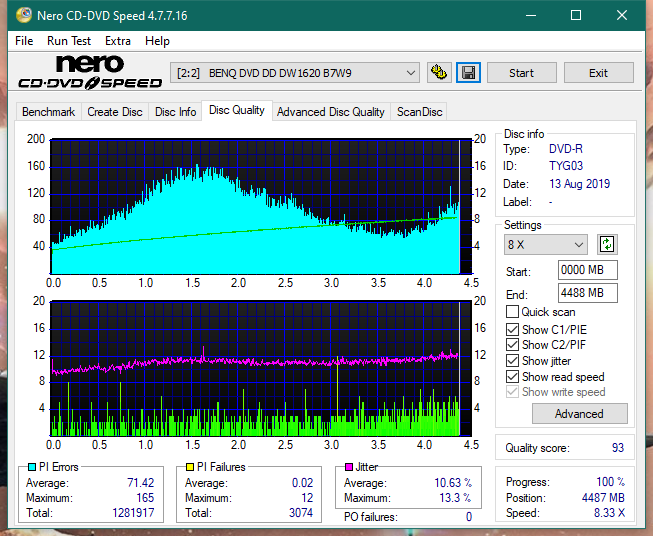Click PI Errors average 71.42
653x536 pixels.
[141, 483]
